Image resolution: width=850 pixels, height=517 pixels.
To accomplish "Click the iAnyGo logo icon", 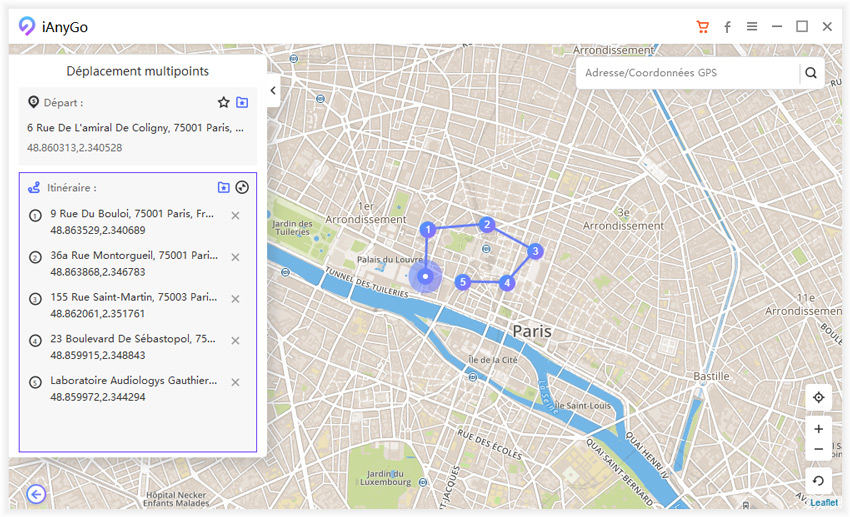I will 26,26.
